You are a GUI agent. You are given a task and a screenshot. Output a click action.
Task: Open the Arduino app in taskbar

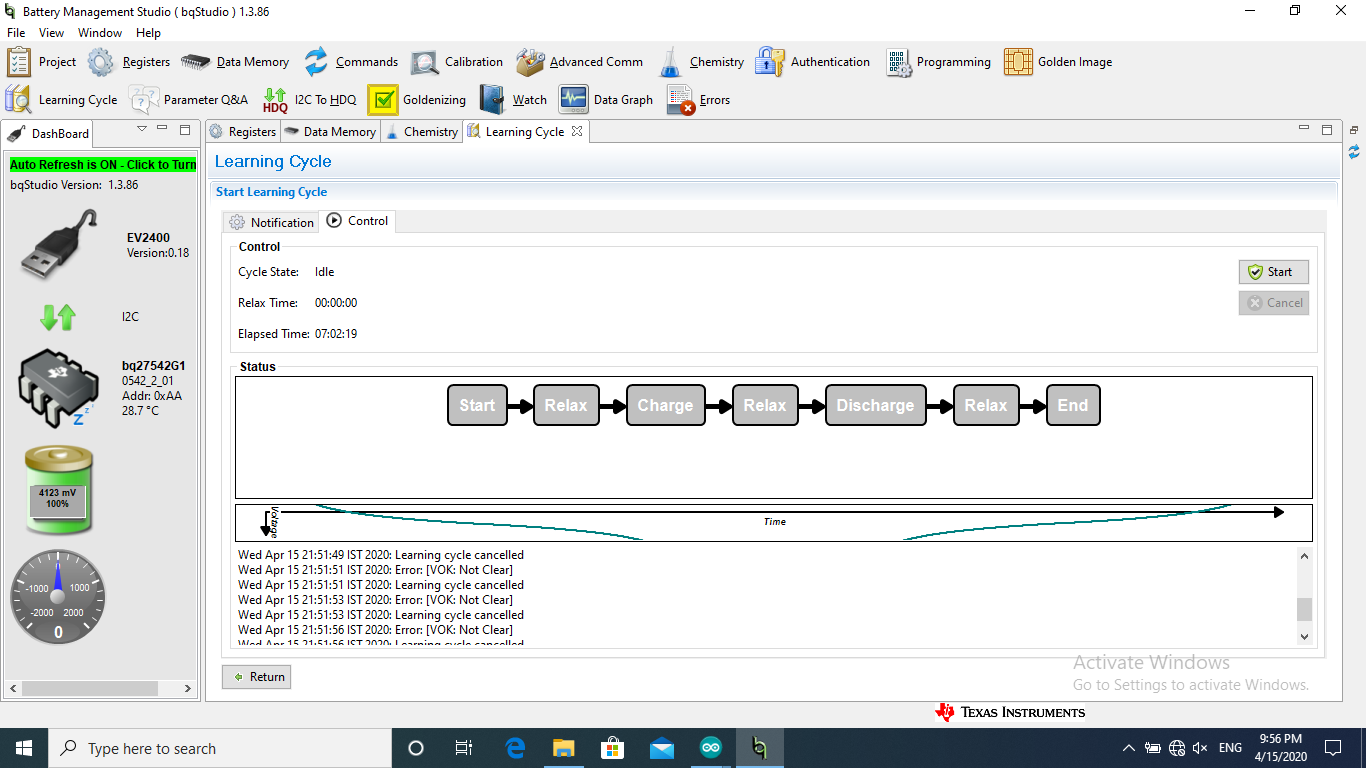711,748
